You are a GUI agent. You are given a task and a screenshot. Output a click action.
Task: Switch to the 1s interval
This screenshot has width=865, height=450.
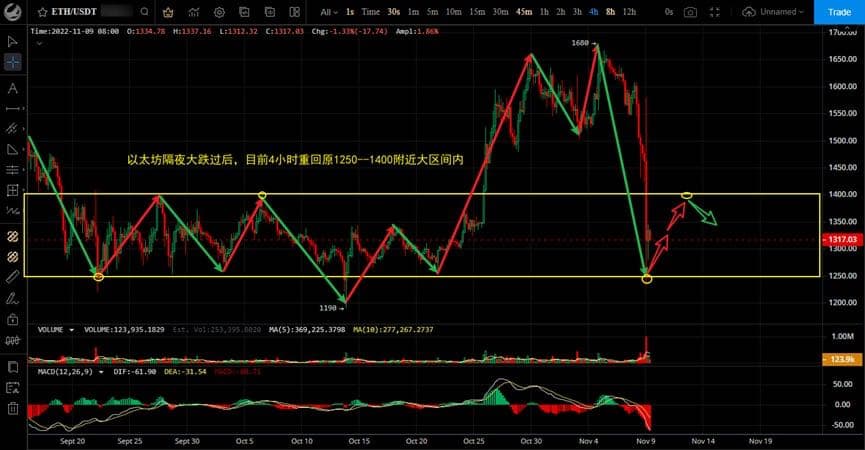tap(350, 12)
